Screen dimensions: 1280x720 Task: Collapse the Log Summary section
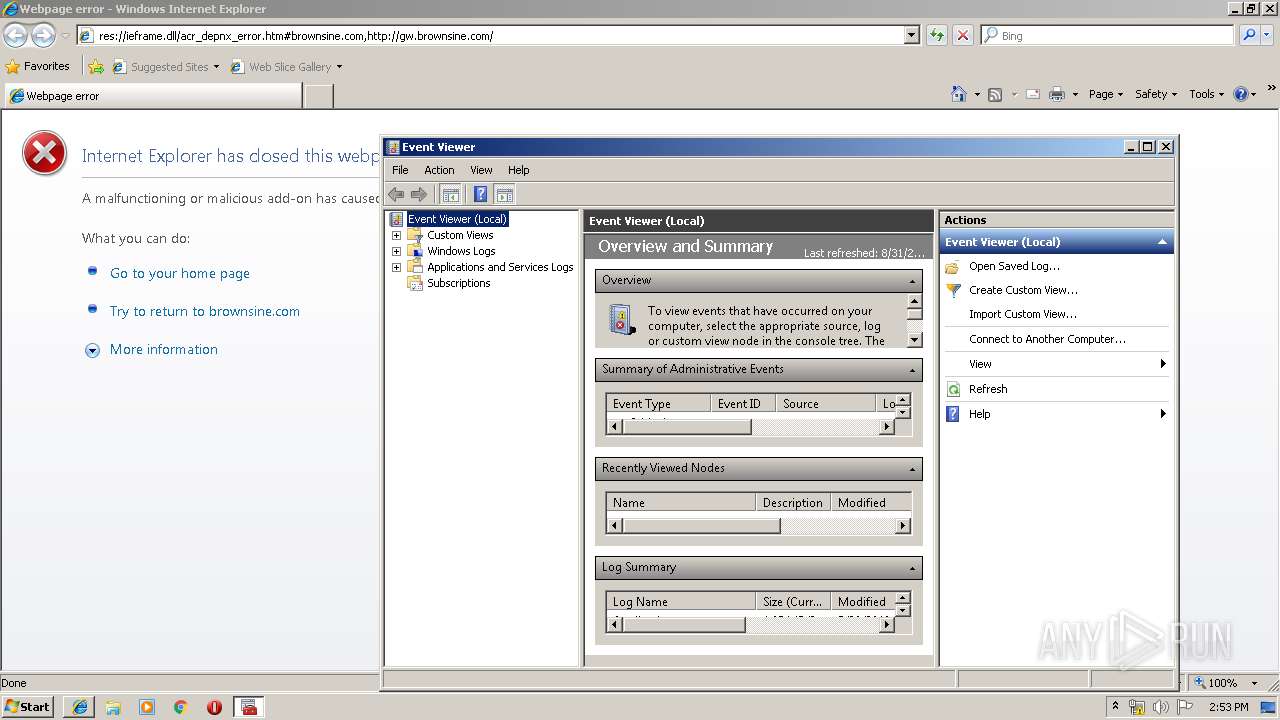912,568
